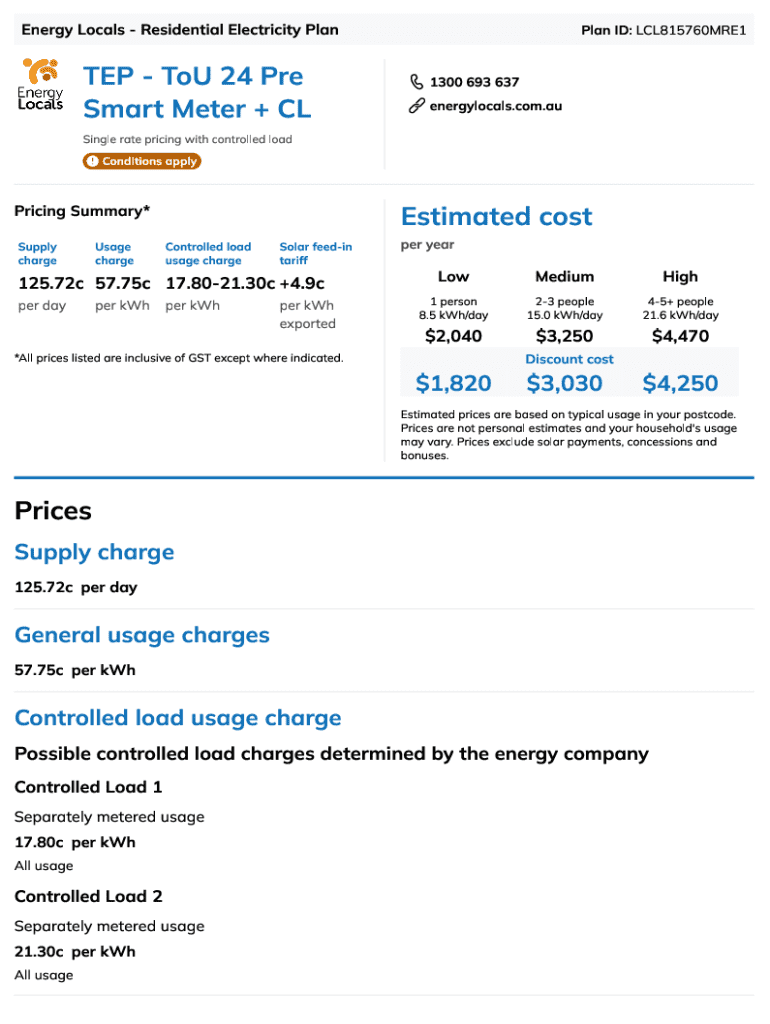Click the Estimated cost heading

click(x=496, y=216)
